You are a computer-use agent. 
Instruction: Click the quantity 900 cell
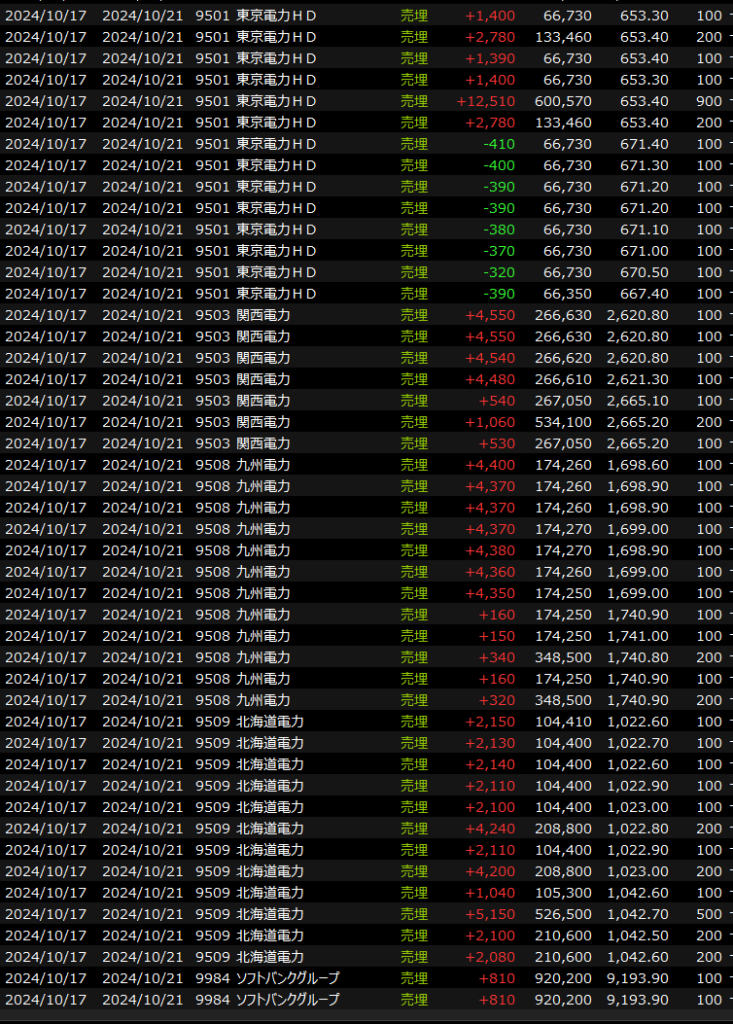coord(708,101)
